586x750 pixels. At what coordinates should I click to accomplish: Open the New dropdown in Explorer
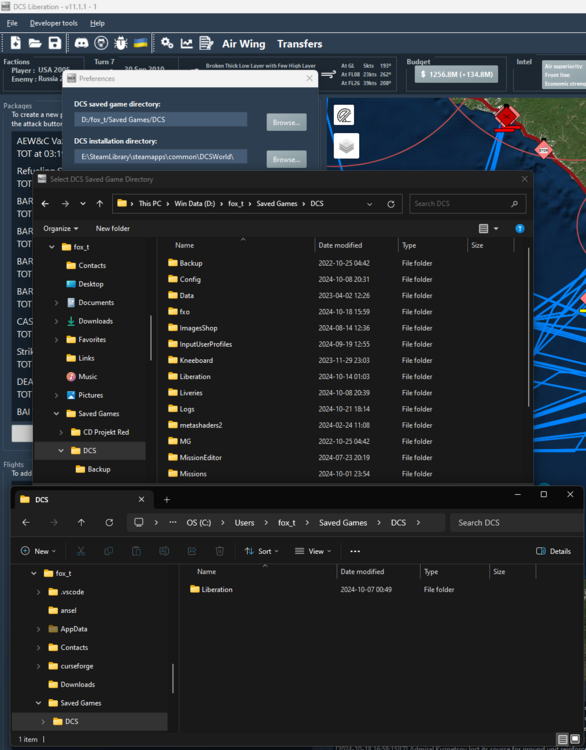38,551
